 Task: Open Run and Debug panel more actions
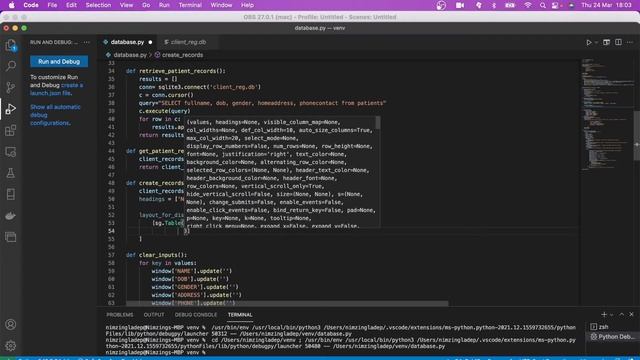point(87,42)
